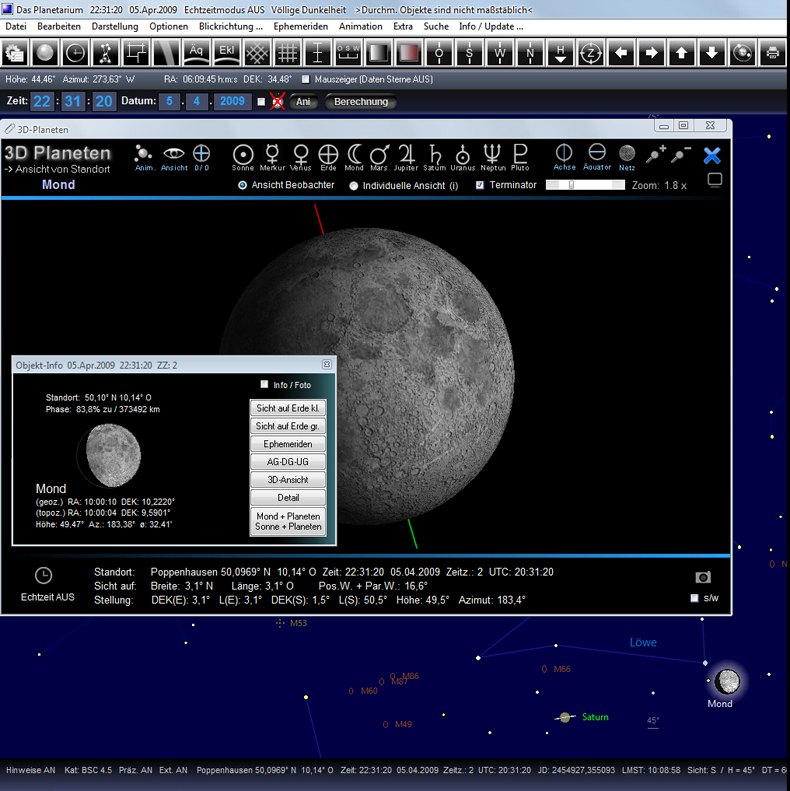Select the Saturn planet icon
Image resolution: width=790 pixels, height=791 pixels.
[435, 153]
